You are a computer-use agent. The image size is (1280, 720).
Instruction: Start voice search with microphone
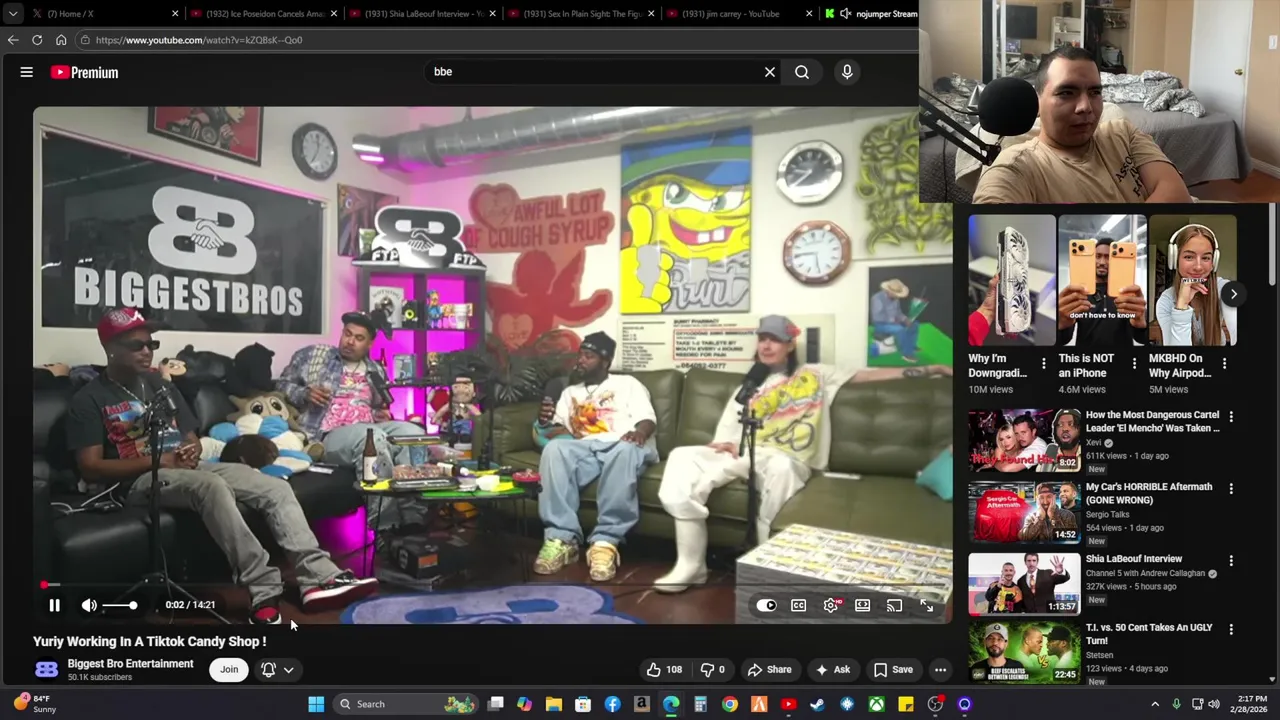(x=847, y=72)
